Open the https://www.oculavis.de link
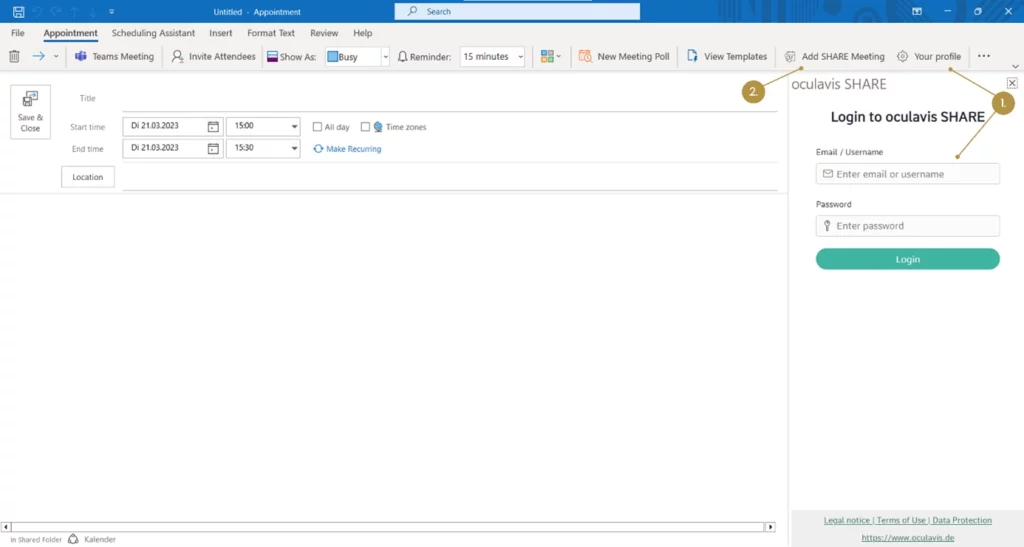 pyautogui.click(x=908, y=538)
